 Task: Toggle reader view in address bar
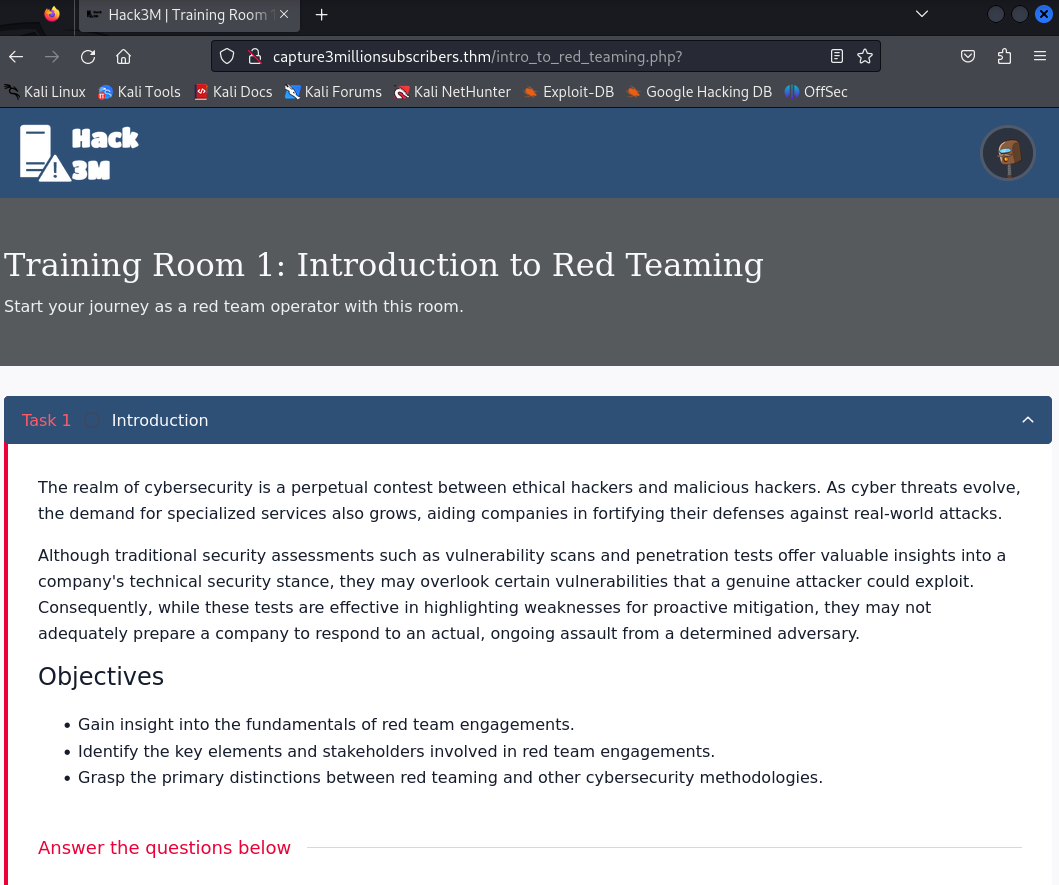pos(837,57)
